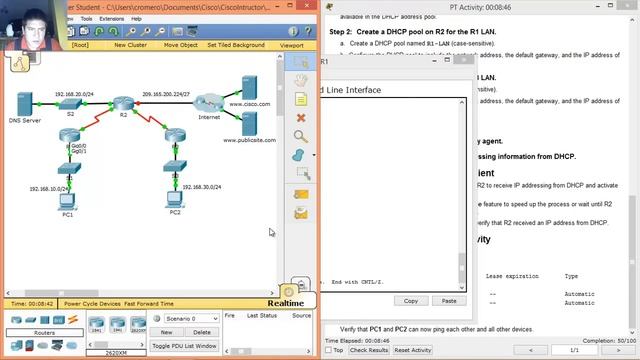Select the End Devices category icon
640x360 pixels.
click(16, 345)
